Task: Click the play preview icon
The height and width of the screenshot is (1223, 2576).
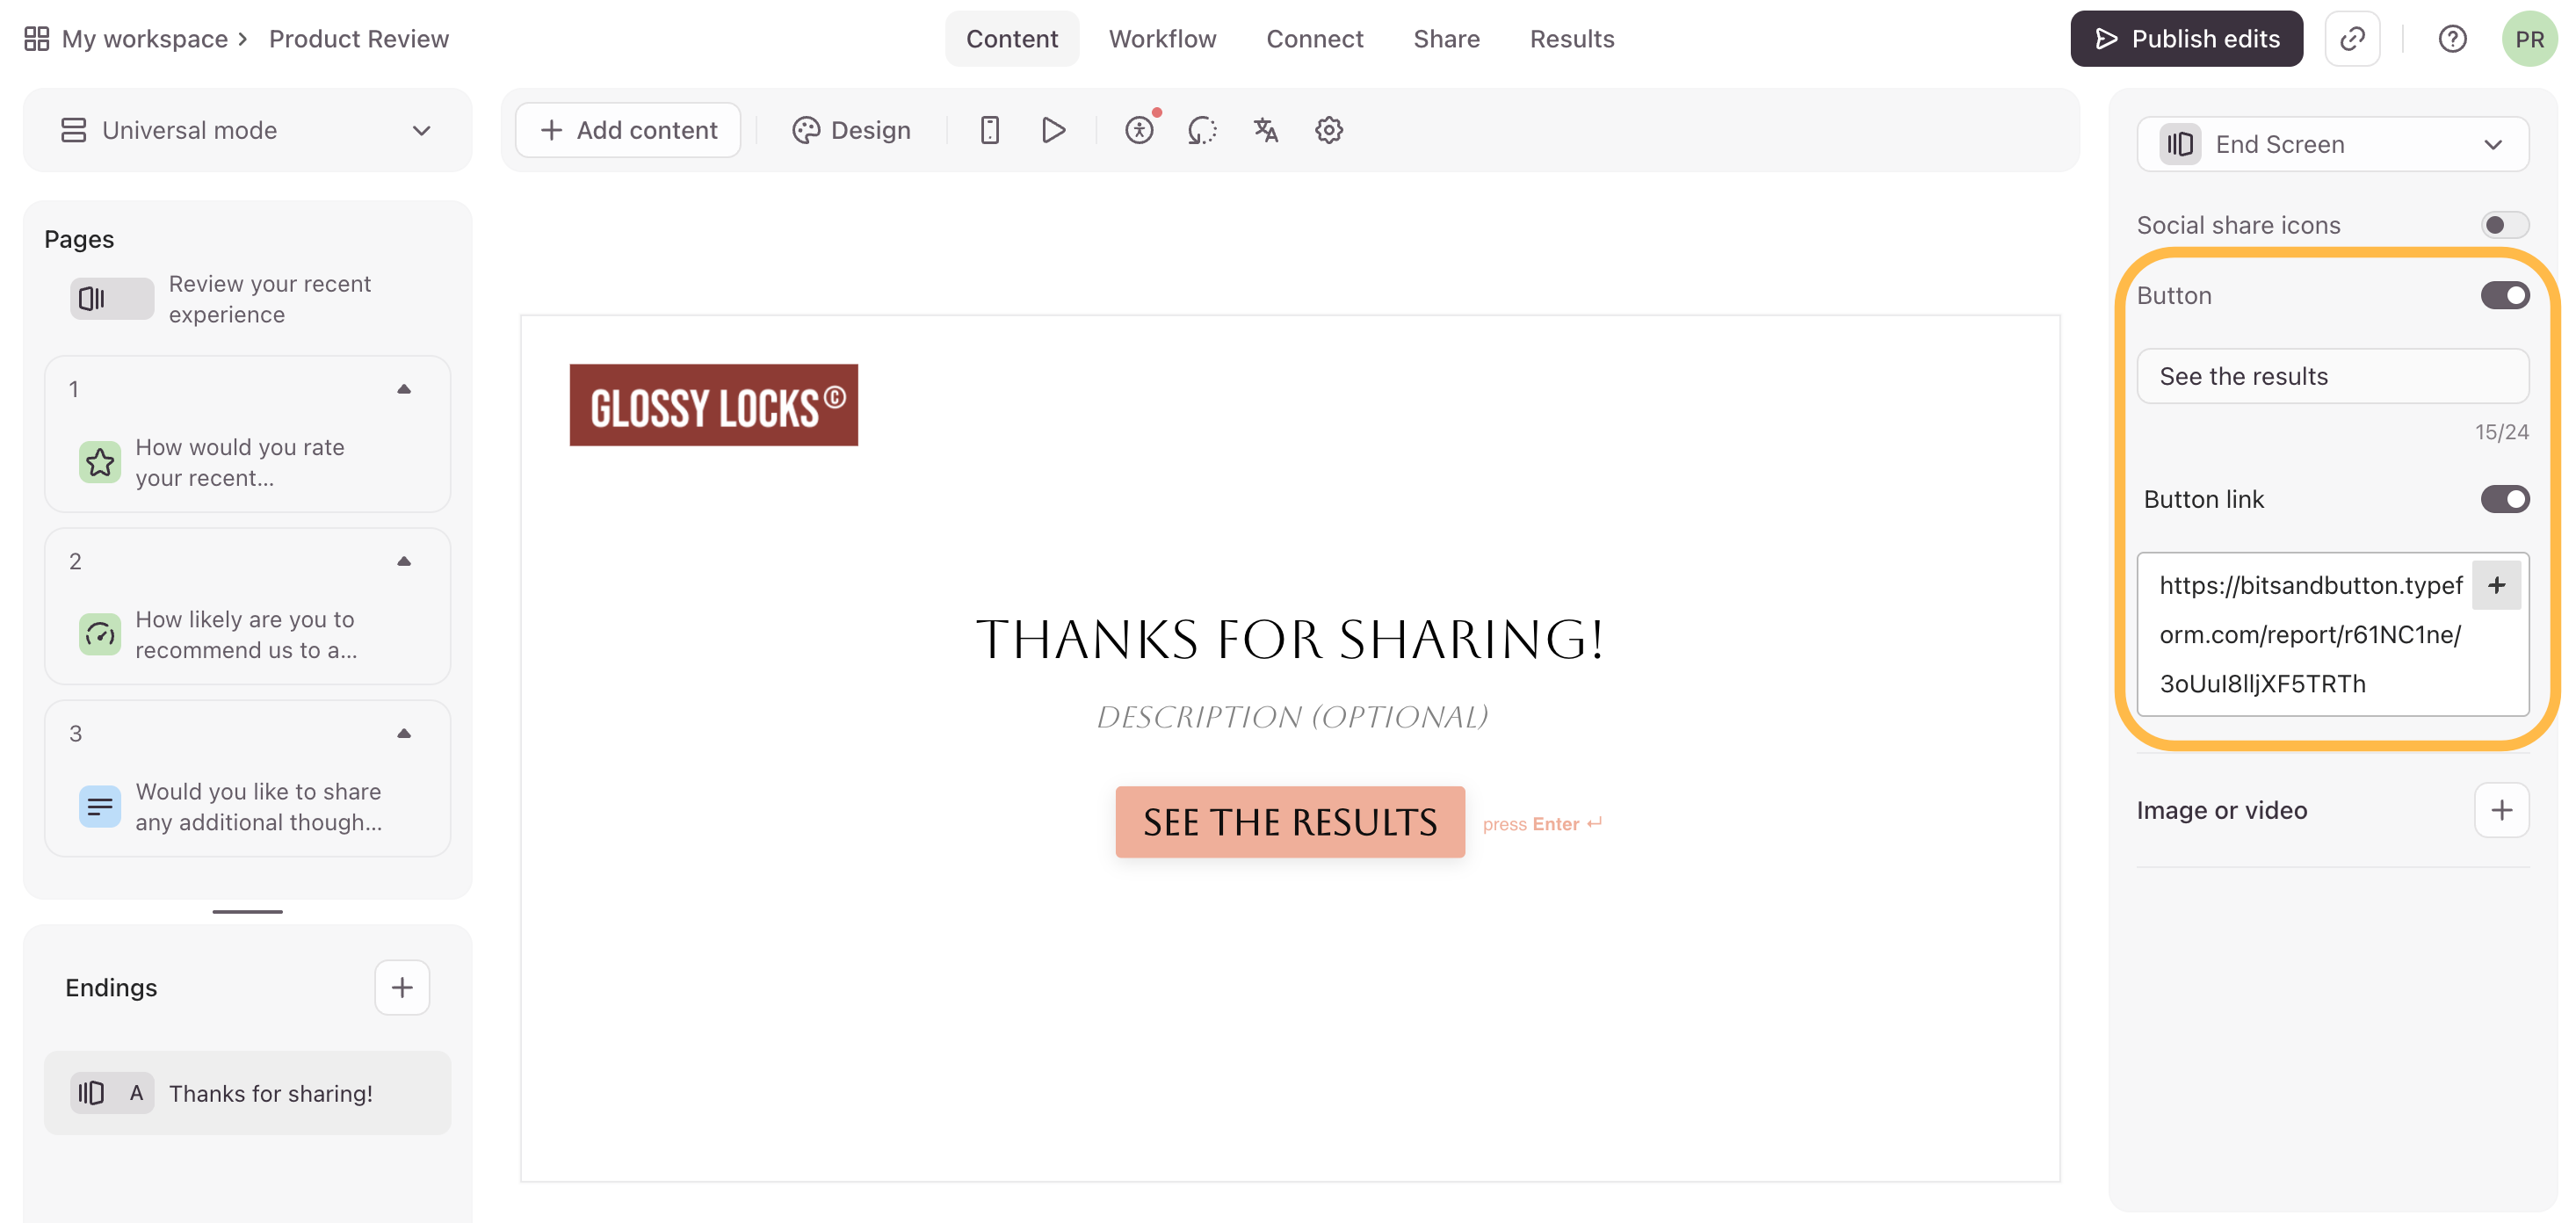Action: [x=1053, y=130]
